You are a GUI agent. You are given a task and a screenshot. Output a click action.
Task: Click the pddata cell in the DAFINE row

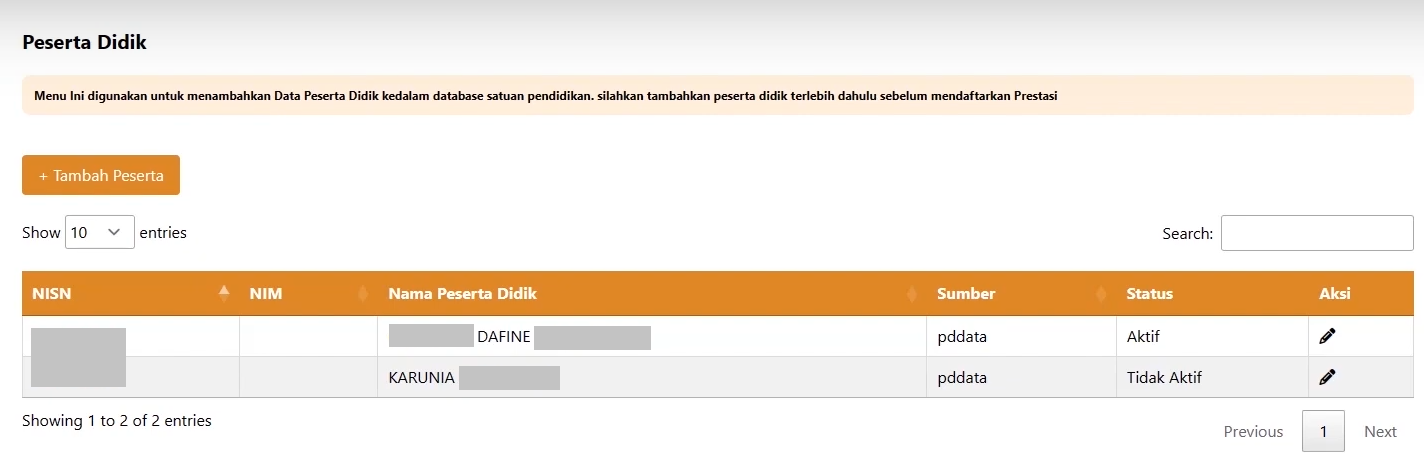(x=962, y=337)
